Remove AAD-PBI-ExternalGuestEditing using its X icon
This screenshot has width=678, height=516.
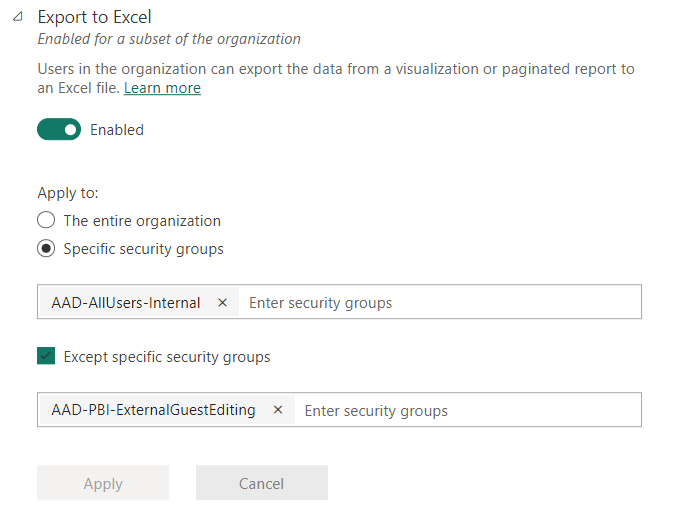pos(278,410)
